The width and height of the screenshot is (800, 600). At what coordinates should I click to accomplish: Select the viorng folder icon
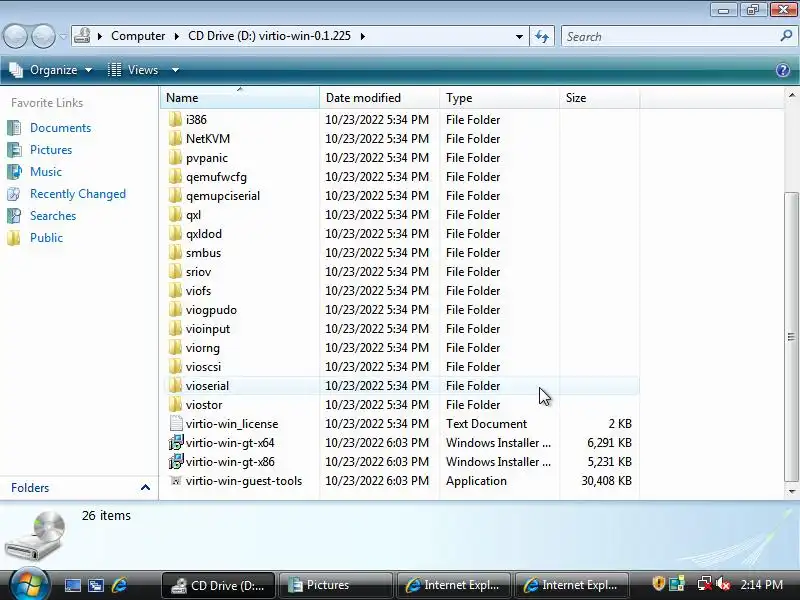(176, 347)
